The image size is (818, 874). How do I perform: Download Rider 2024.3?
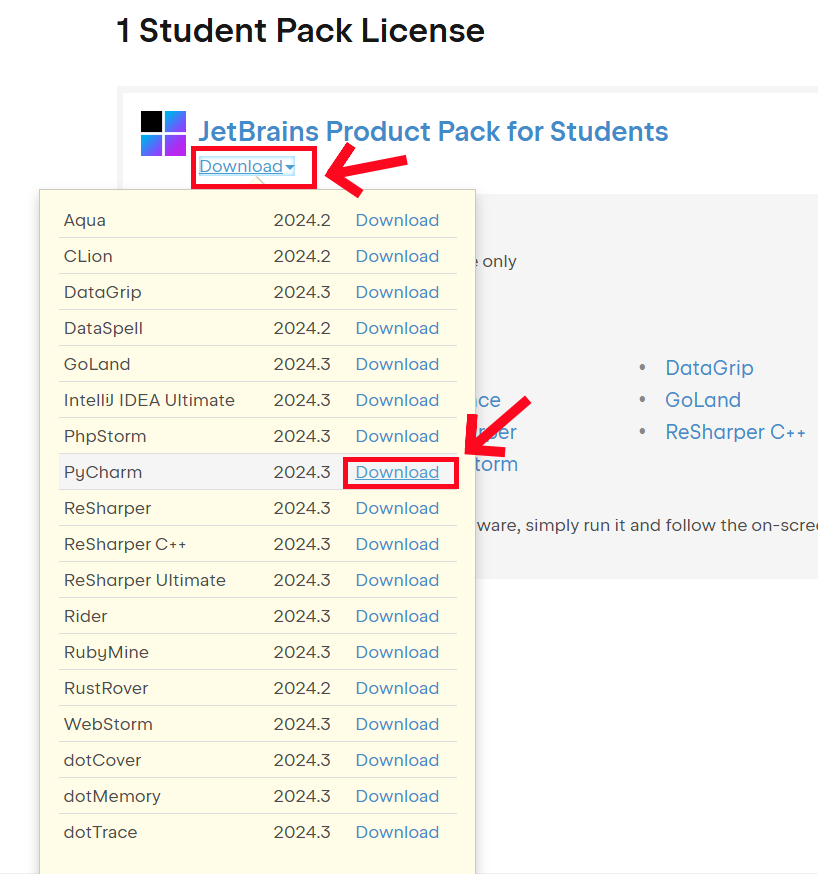[397, 616]
